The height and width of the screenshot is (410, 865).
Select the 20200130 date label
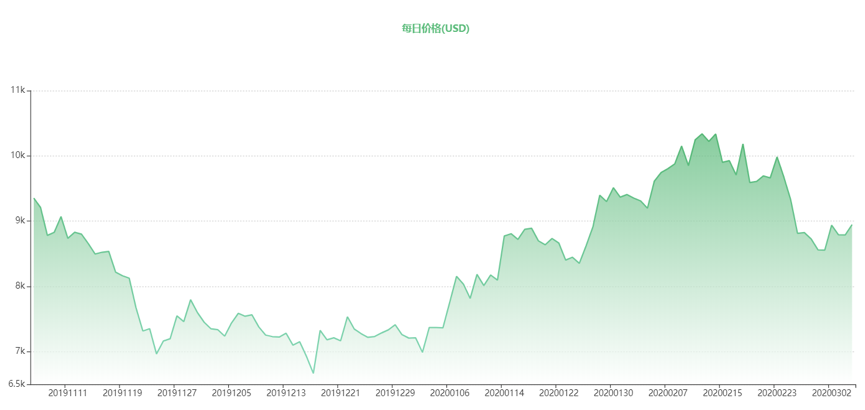(x=613, y=393)
